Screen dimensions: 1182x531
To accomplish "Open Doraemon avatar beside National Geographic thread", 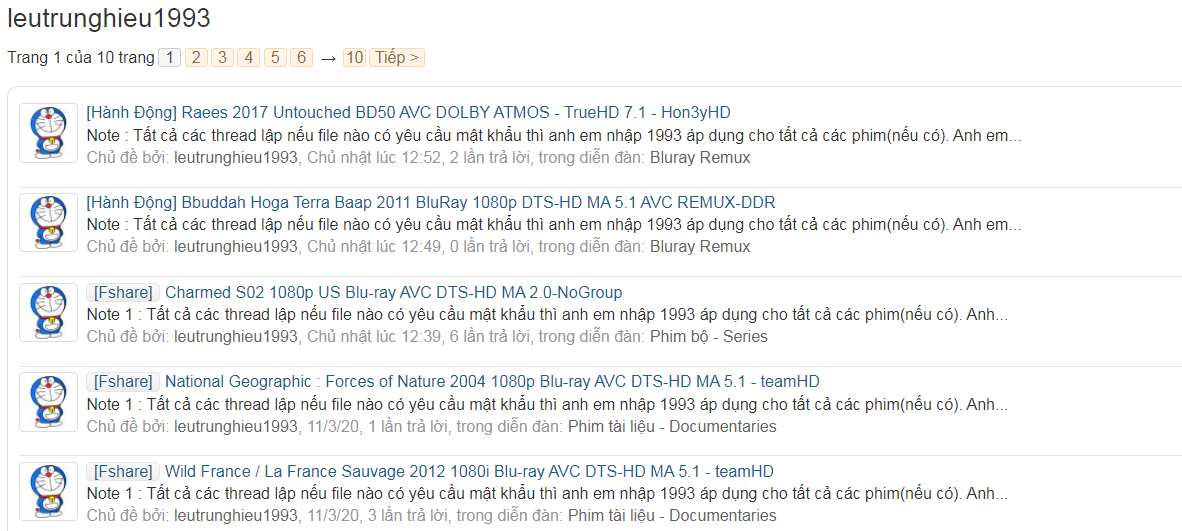I will click(x=48, y=401).
